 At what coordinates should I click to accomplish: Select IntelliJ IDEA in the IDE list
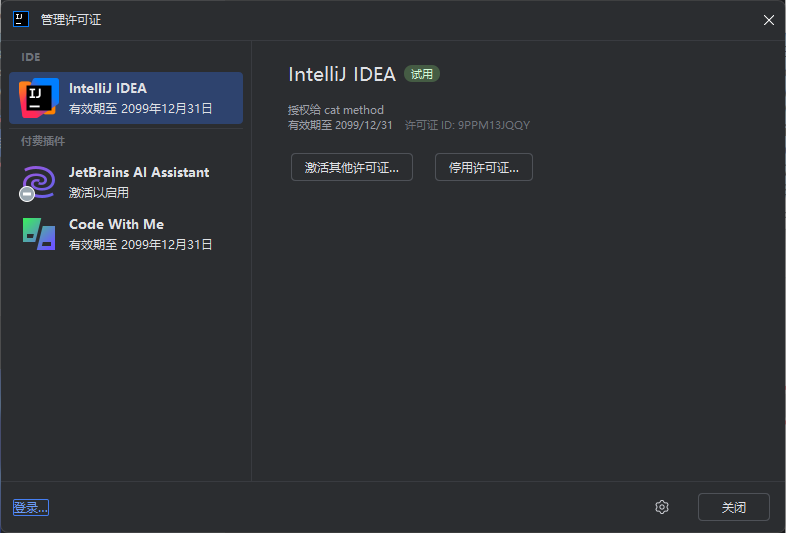(126, 98)
